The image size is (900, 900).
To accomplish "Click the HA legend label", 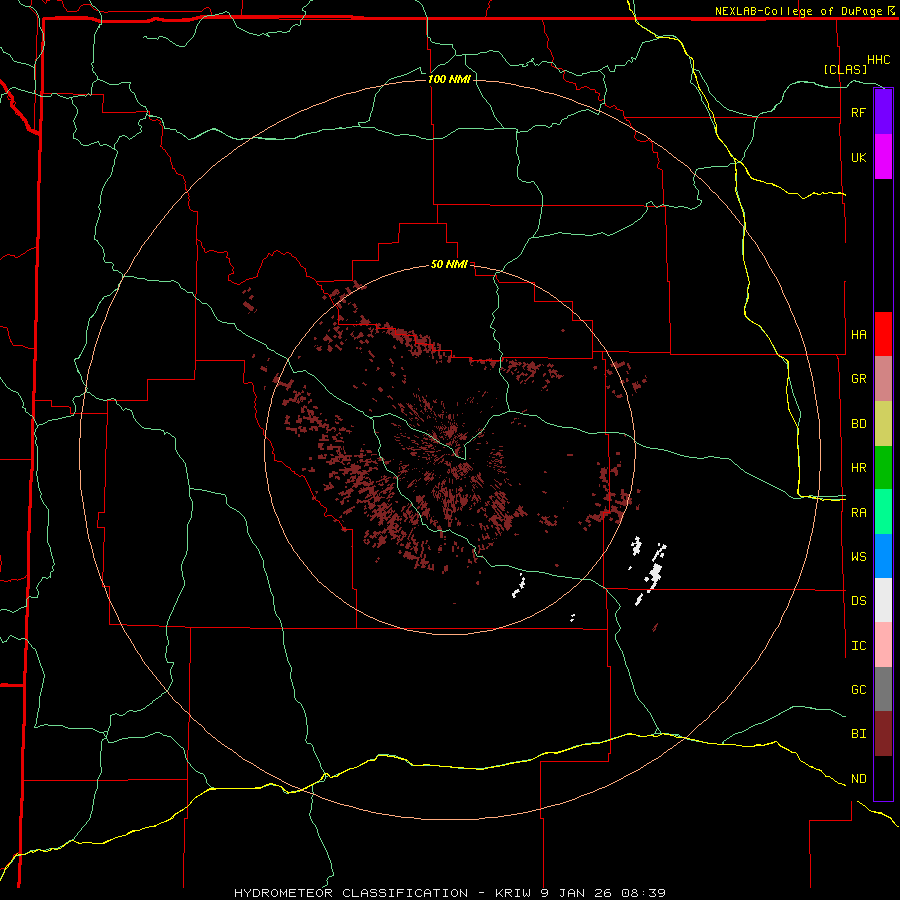I will 858,334.
